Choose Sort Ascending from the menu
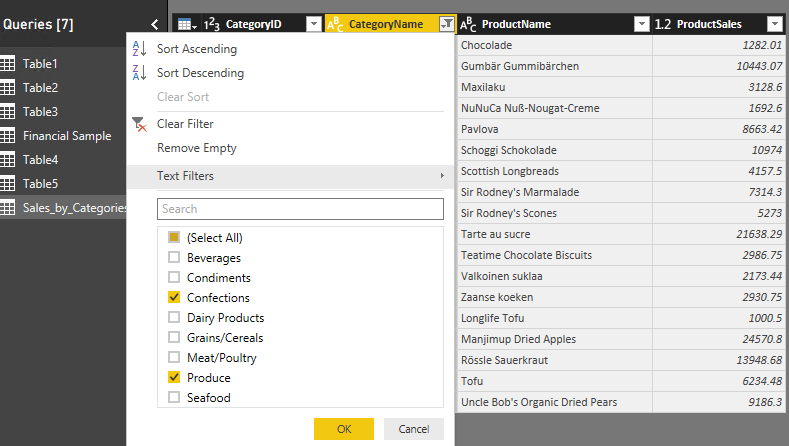 click(197, 49)
